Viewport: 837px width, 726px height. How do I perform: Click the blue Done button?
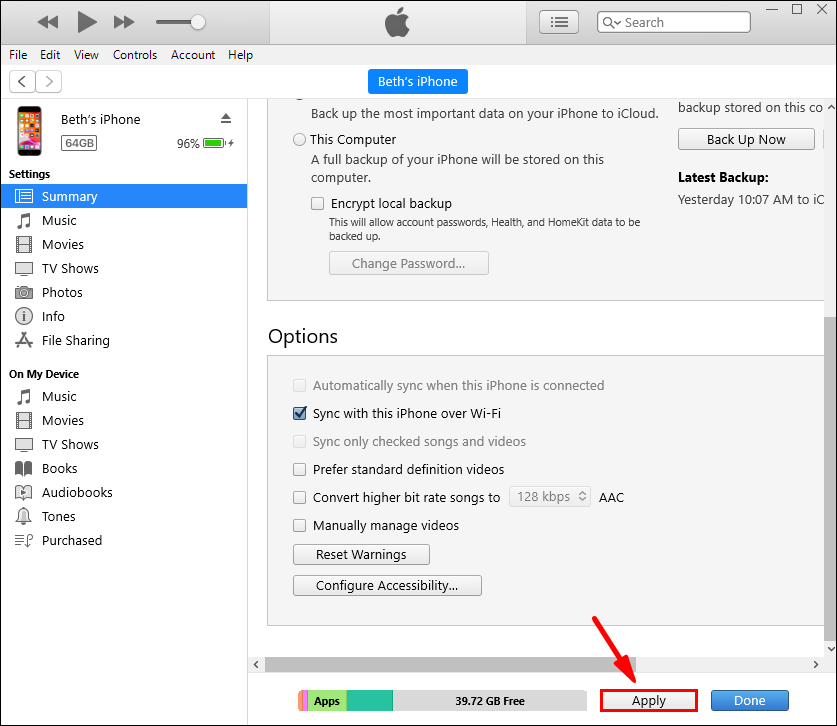pos(750,701)
